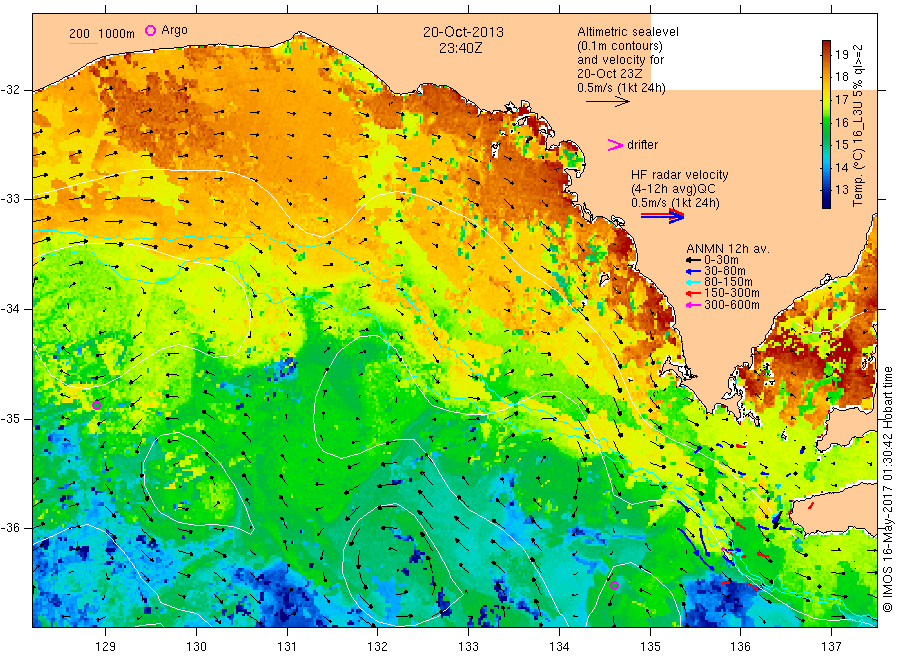900x660 pixels.
Task: Click the '30-80m' depth range label
Action: (725, 271)
